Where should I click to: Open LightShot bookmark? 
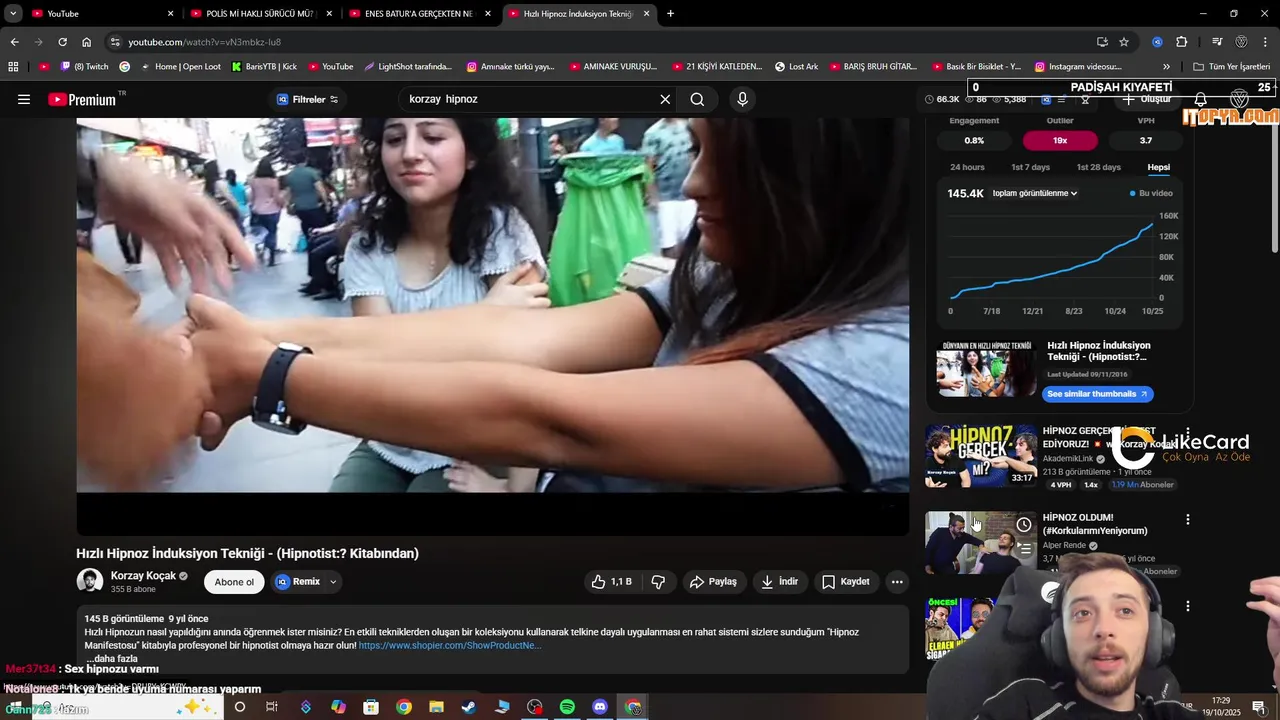tap(408, 66)
